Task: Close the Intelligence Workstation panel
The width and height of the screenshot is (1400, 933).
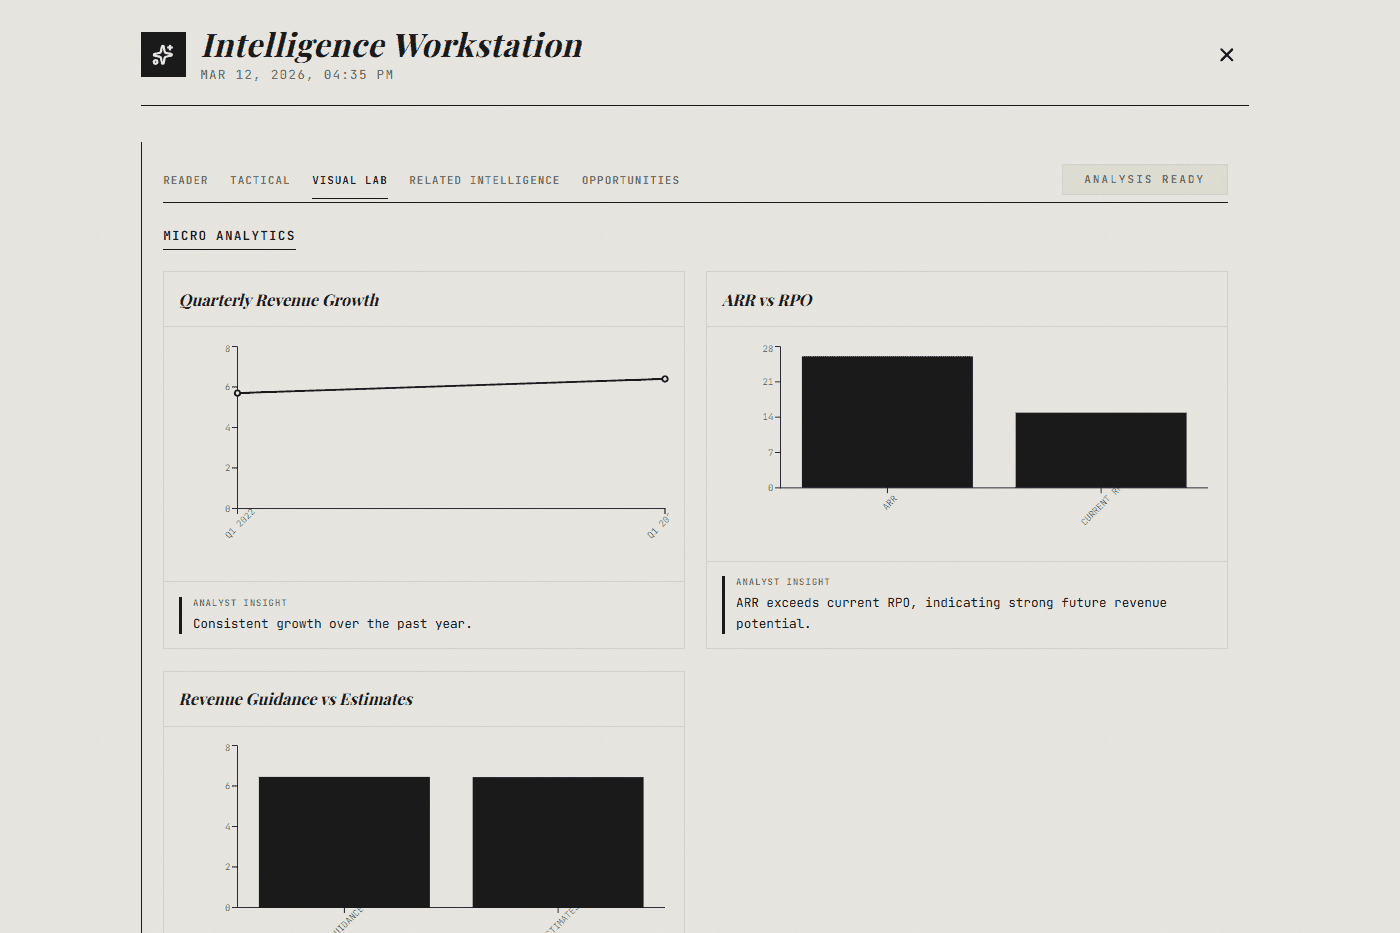Action: point(1226,55)
